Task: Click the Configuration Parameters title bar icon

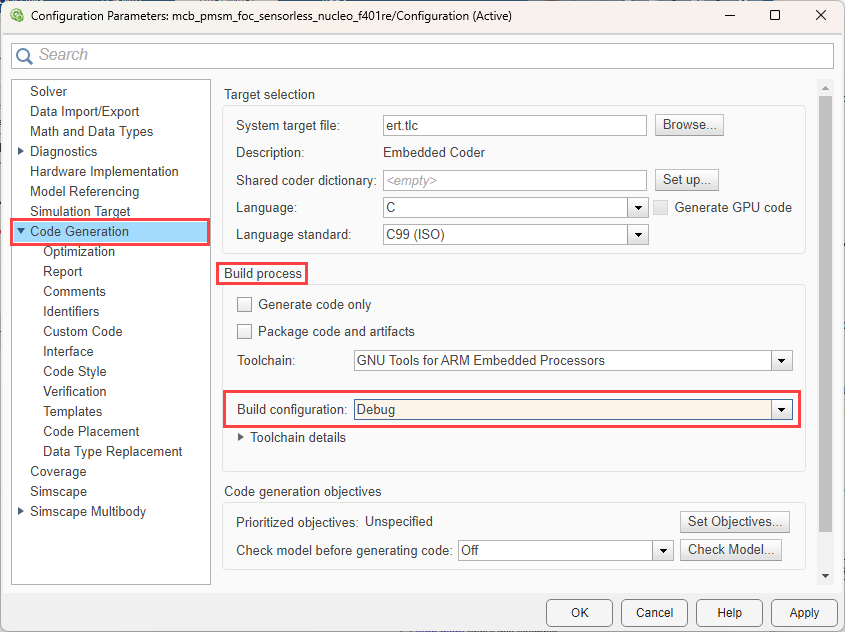Action: (16, 16)
